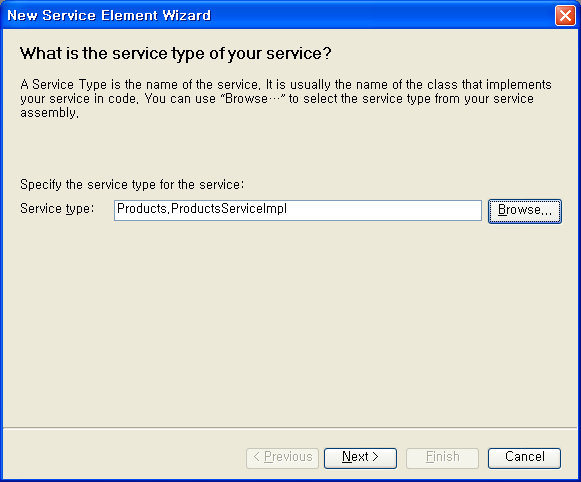Proceed with the Next > button

[x=360, y=458]
